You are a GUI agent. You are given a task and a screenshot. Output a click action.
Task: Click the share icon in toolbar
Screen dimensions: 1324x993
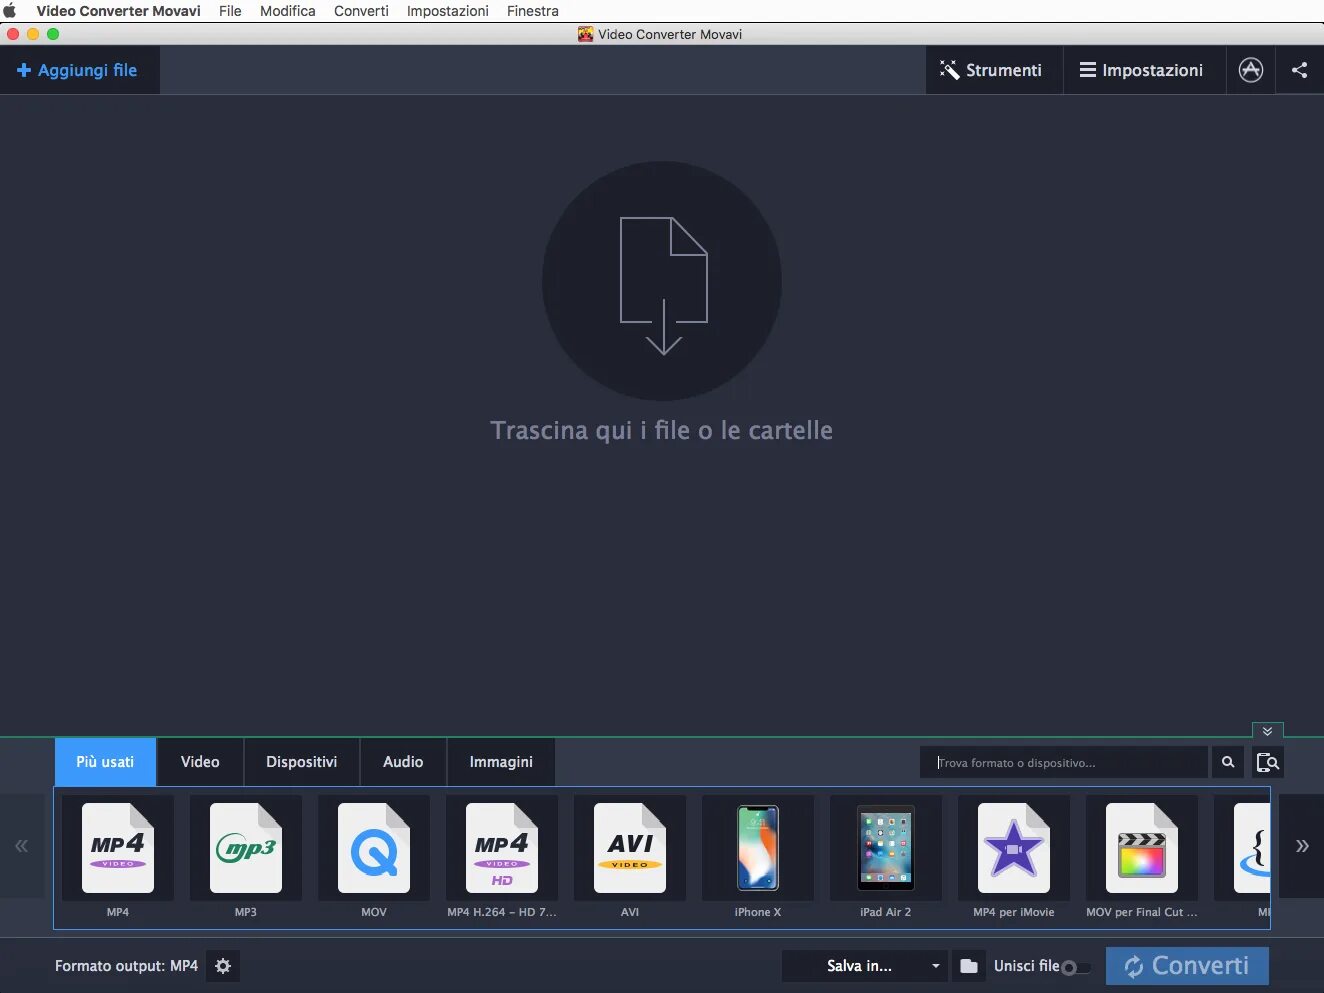pyautogui.click(x=1300, y=70)
